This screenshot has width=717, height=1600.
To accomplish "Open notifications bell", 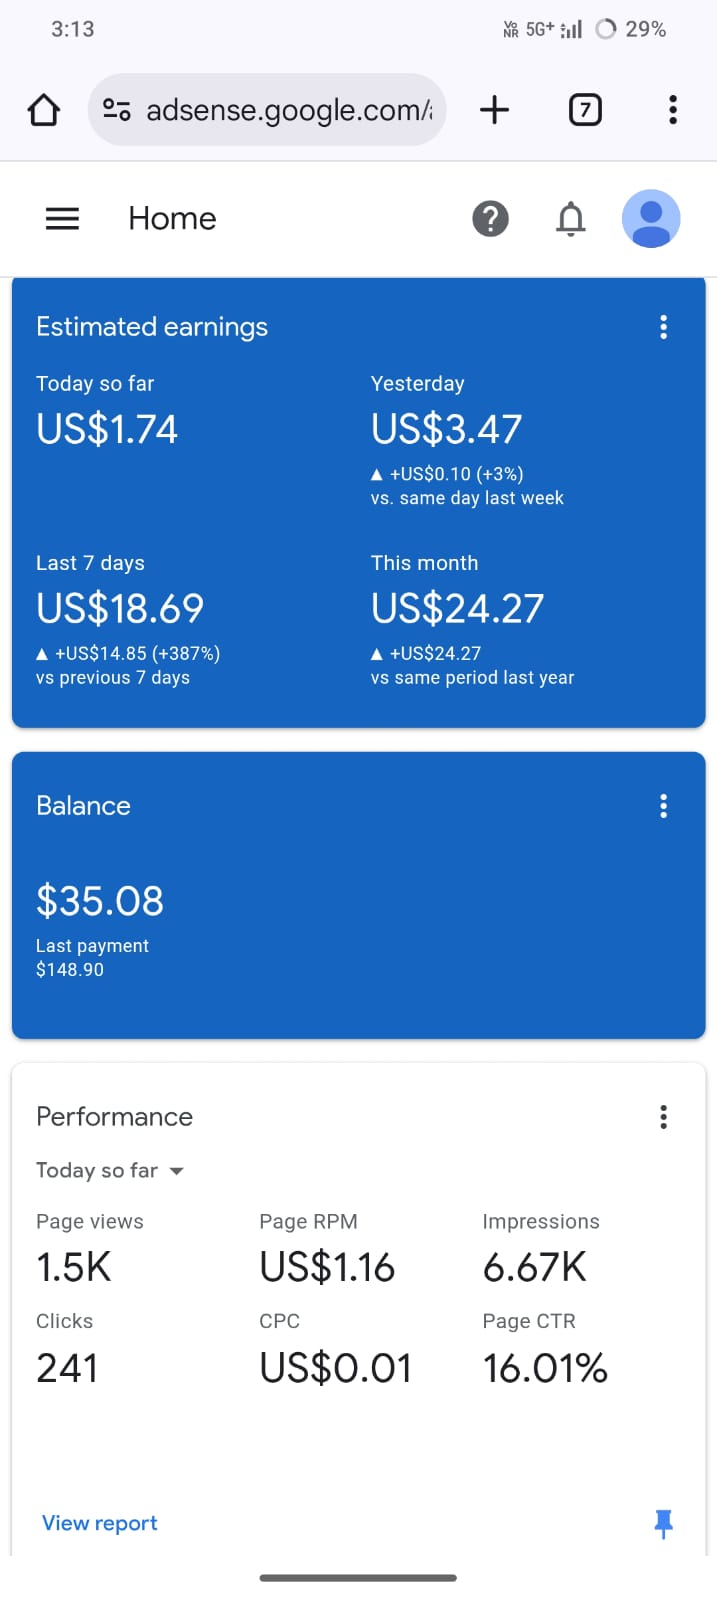I will click(570, 218).
